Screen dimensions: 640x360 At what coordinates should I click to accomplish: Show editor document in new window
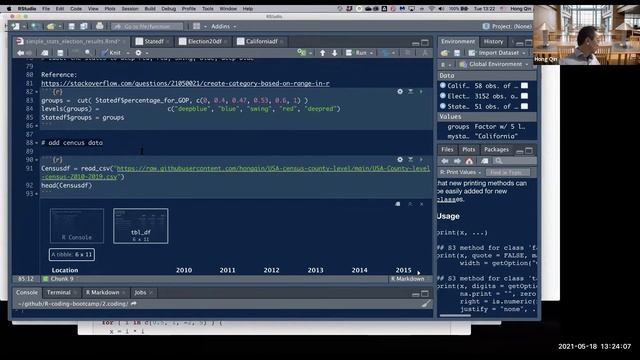pos(45,53)
